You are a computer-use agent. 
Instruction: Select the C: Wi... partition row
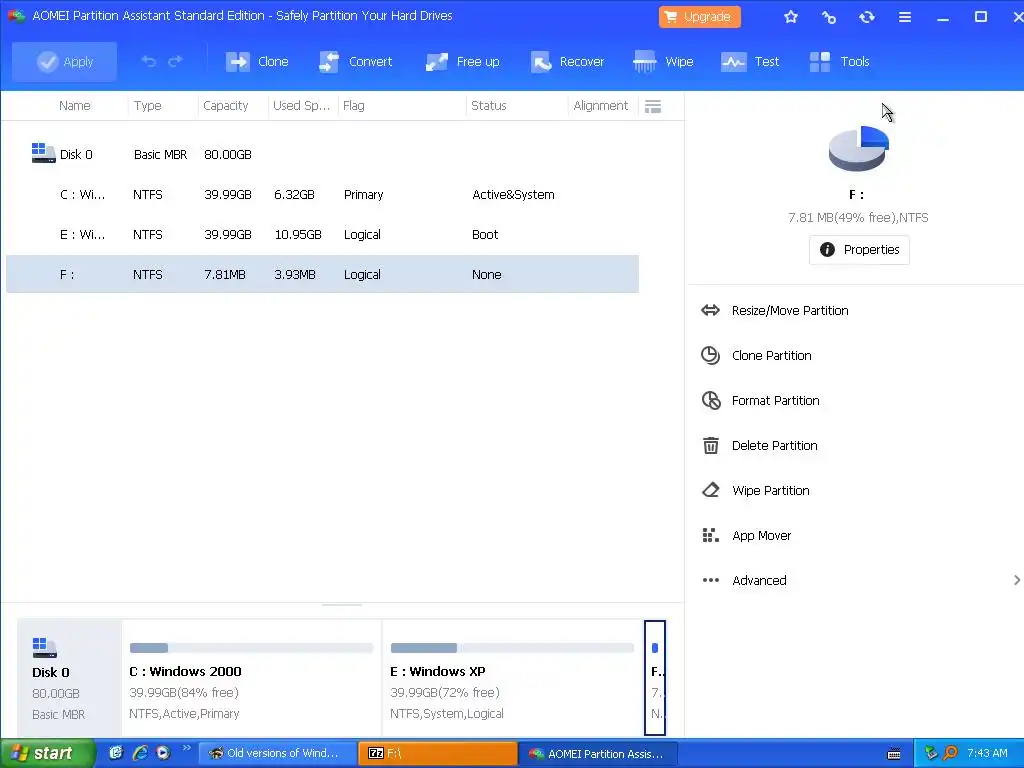tap(323, 195)
